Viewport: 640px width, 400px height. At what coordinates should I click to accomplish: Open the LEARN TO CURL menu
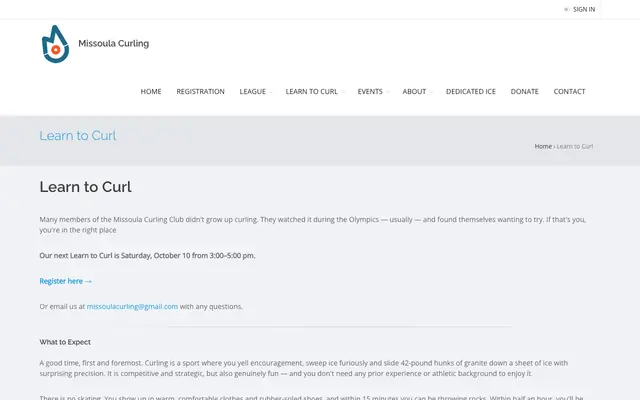[x=311, y=91]
